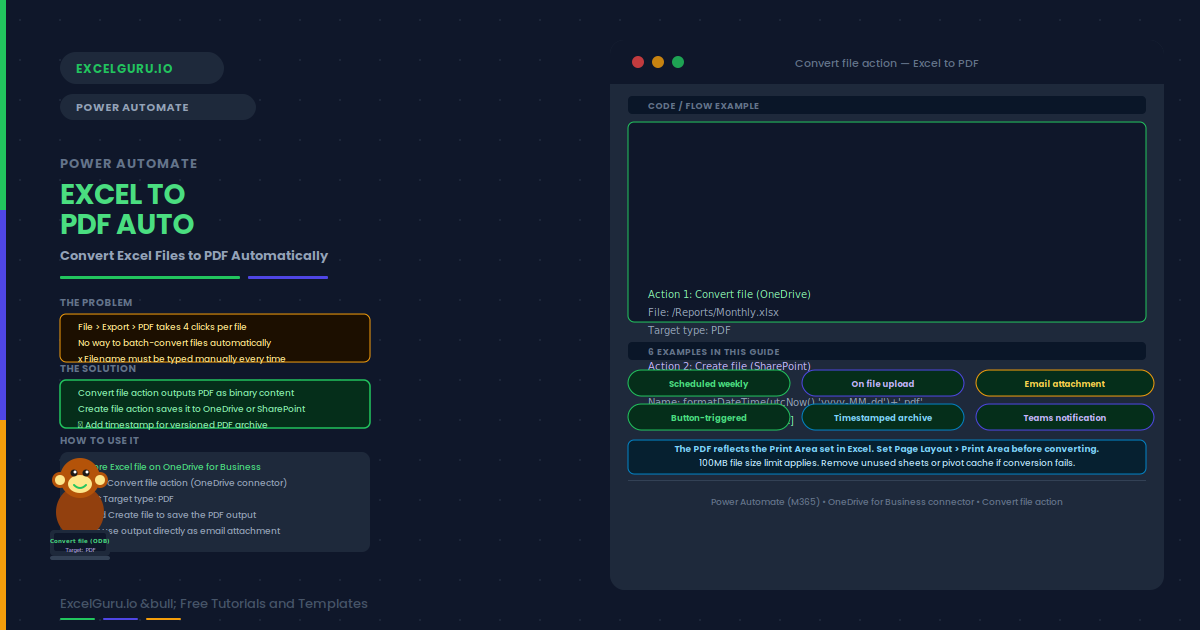Click 'Convert file action (OneDrive connector)' step
Viewport: 1200px width, 630px height.
196,482
